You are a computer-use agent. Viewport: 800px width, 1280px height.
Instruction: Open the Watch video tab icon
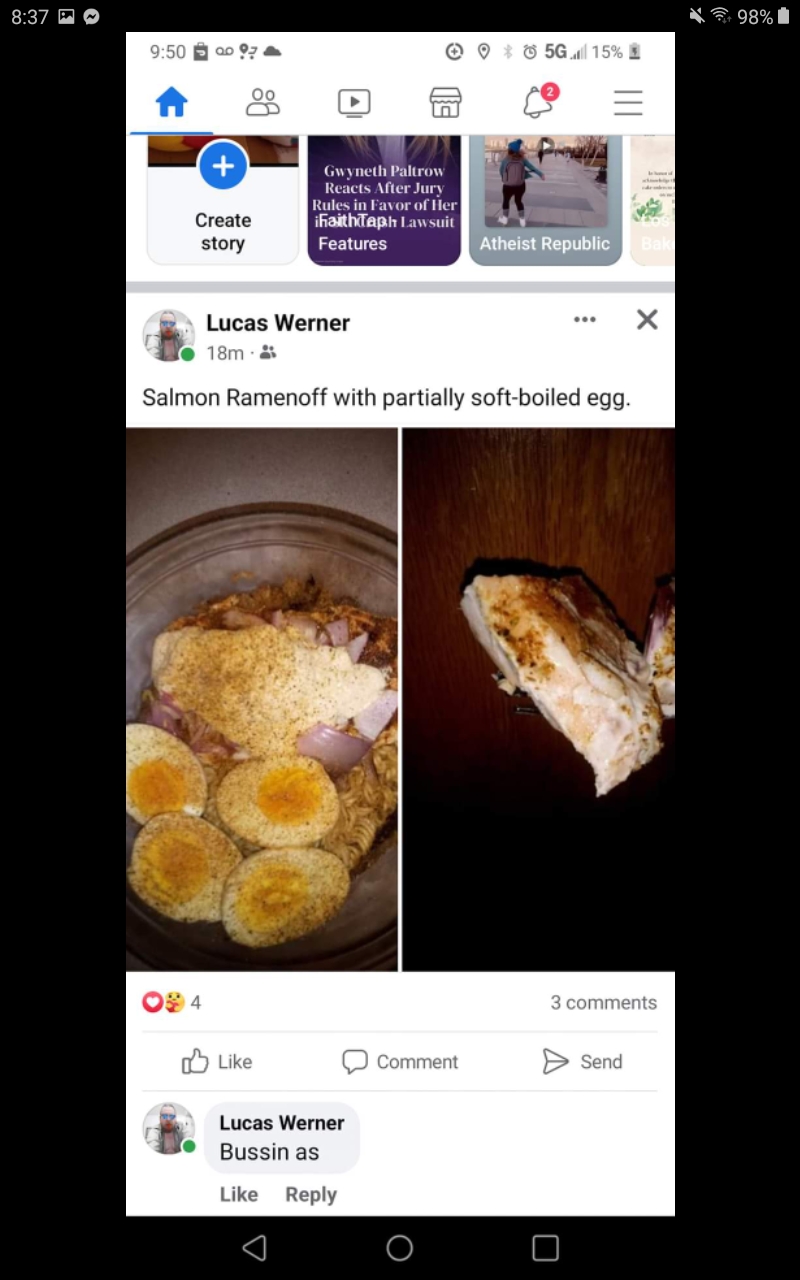[x=354, y=102]
